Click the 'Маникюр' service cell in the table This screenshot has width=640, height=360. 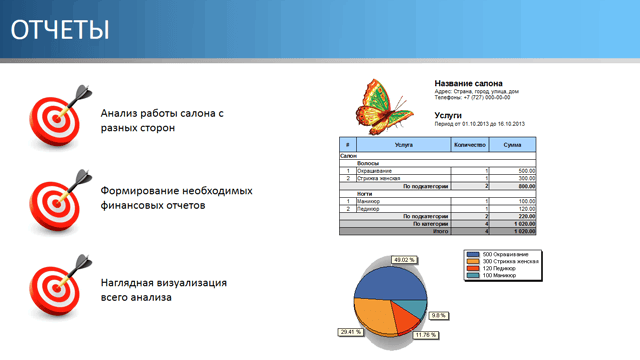pos(404,201)
